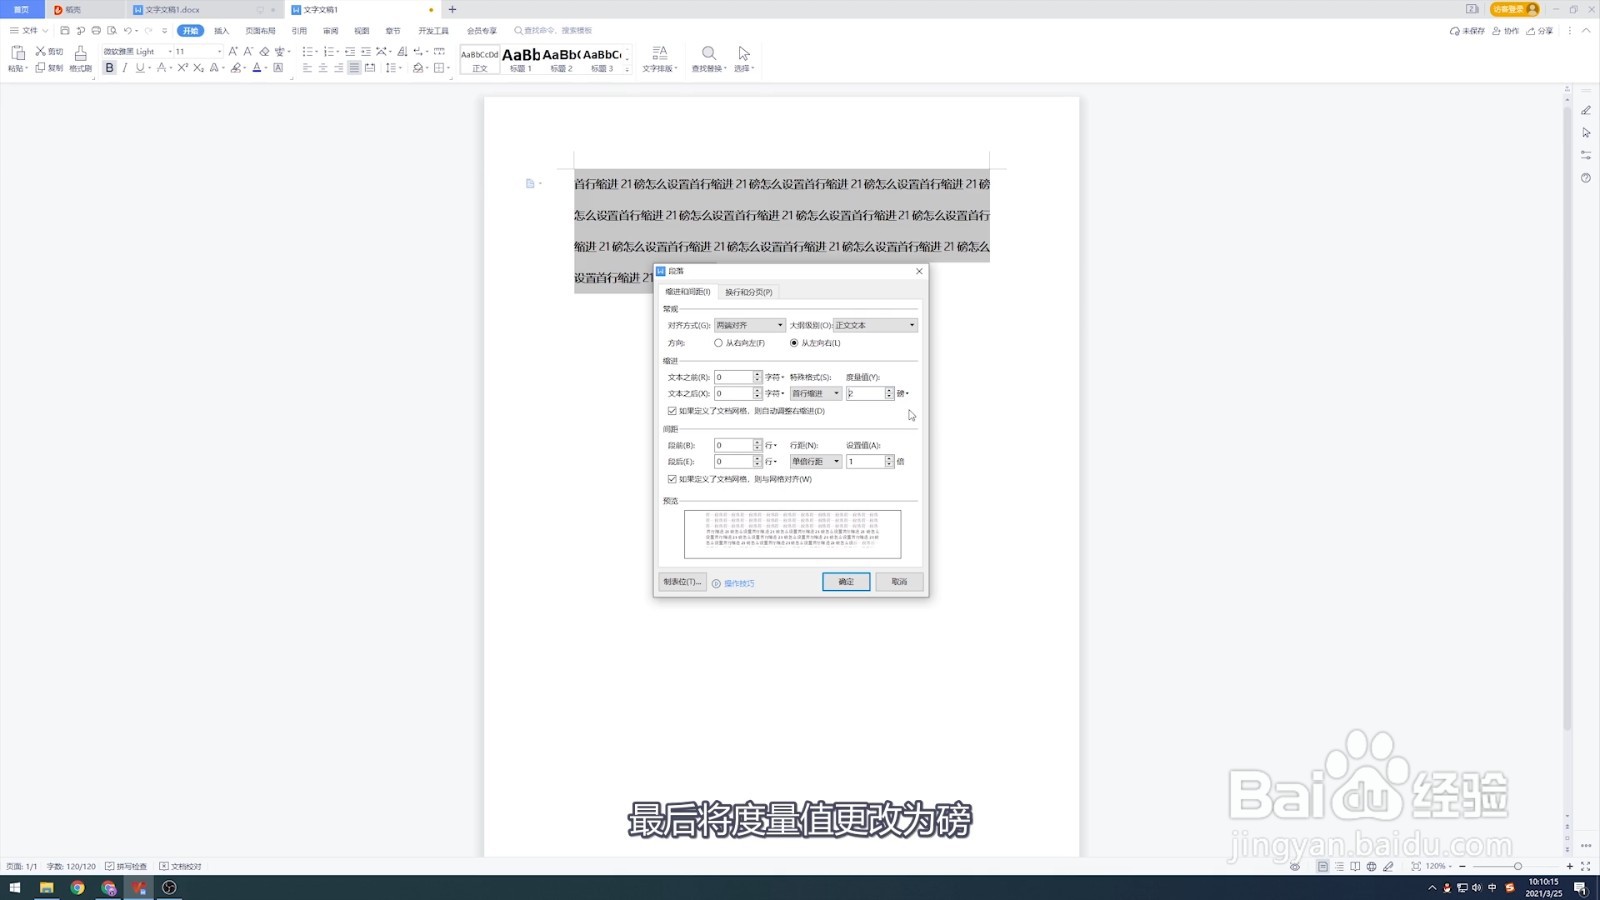
Task: Click the Print icon in quick toolbar
Action: point(96,31)
